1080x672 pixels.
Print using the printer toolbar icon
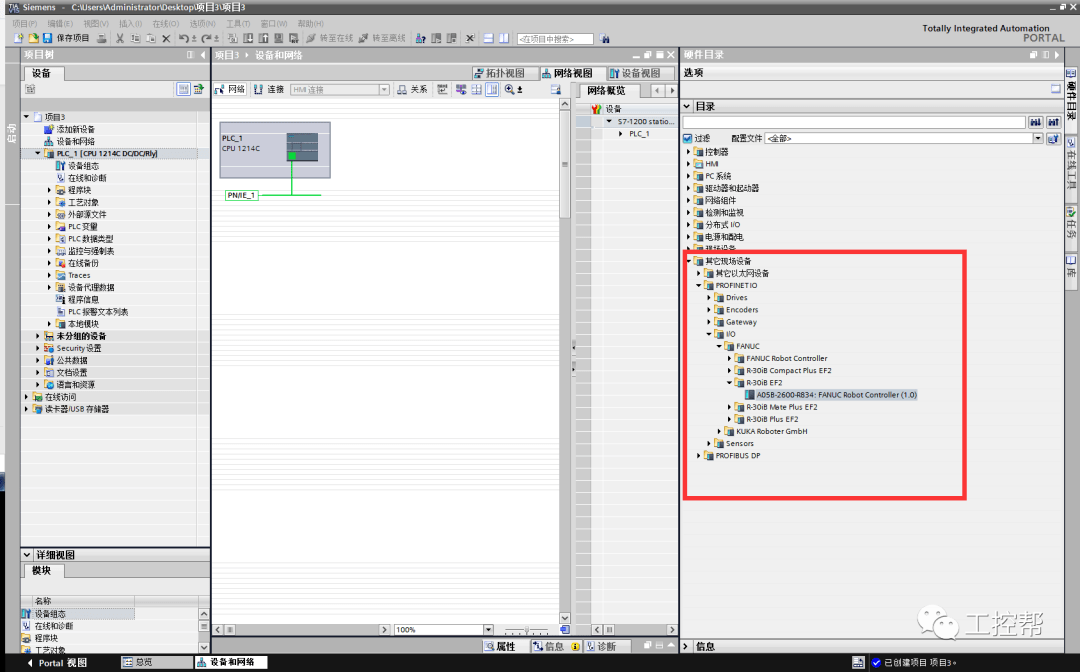(102, 39)
